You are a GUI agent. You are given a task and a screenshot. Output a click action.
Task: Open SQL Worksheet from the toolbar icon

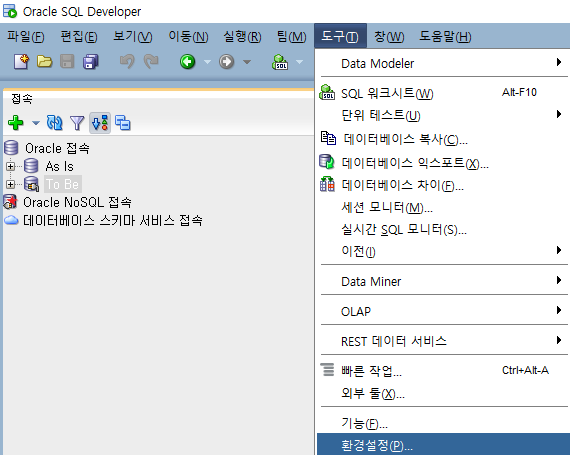(x=280, y=61)
